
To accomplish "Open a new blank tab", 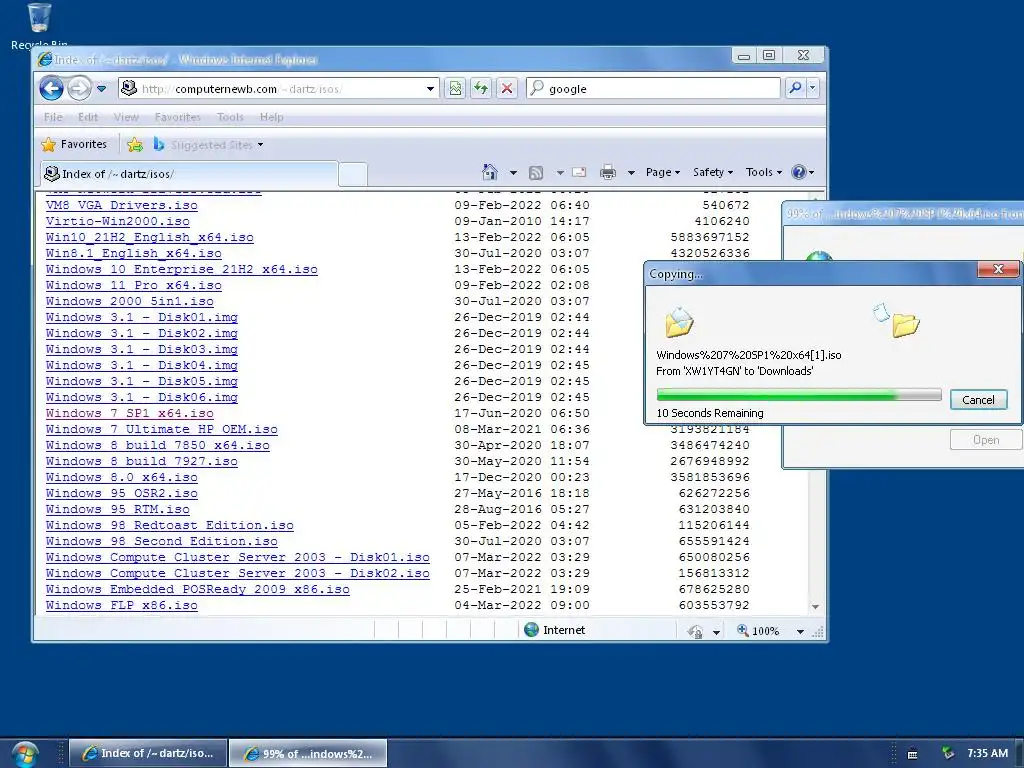I will coord(353,175).
